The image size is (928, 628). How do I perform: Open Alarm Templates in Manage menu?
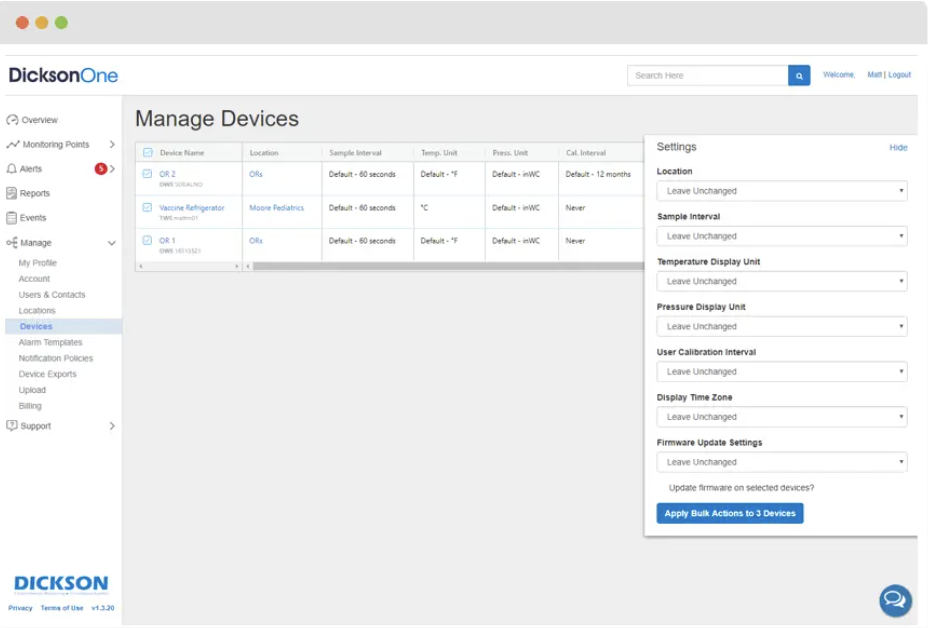(50, 342)
